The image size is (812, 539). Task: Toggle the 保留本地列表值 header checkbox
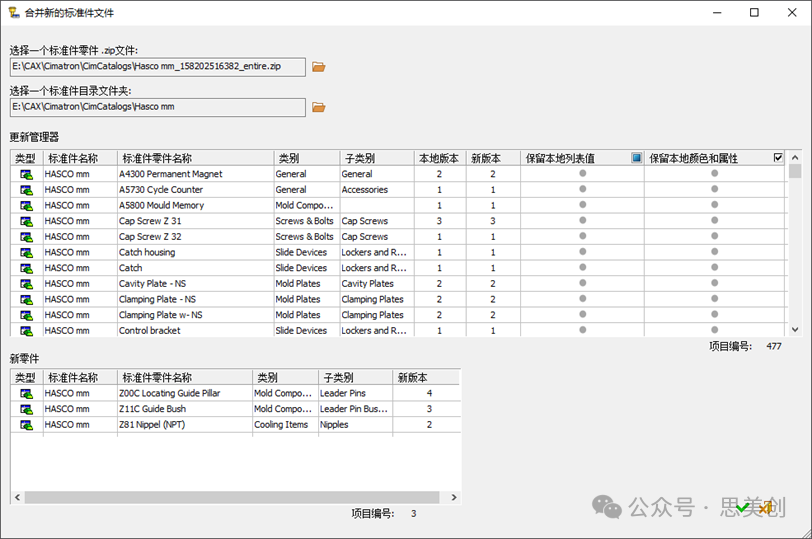tap(636, 157)
